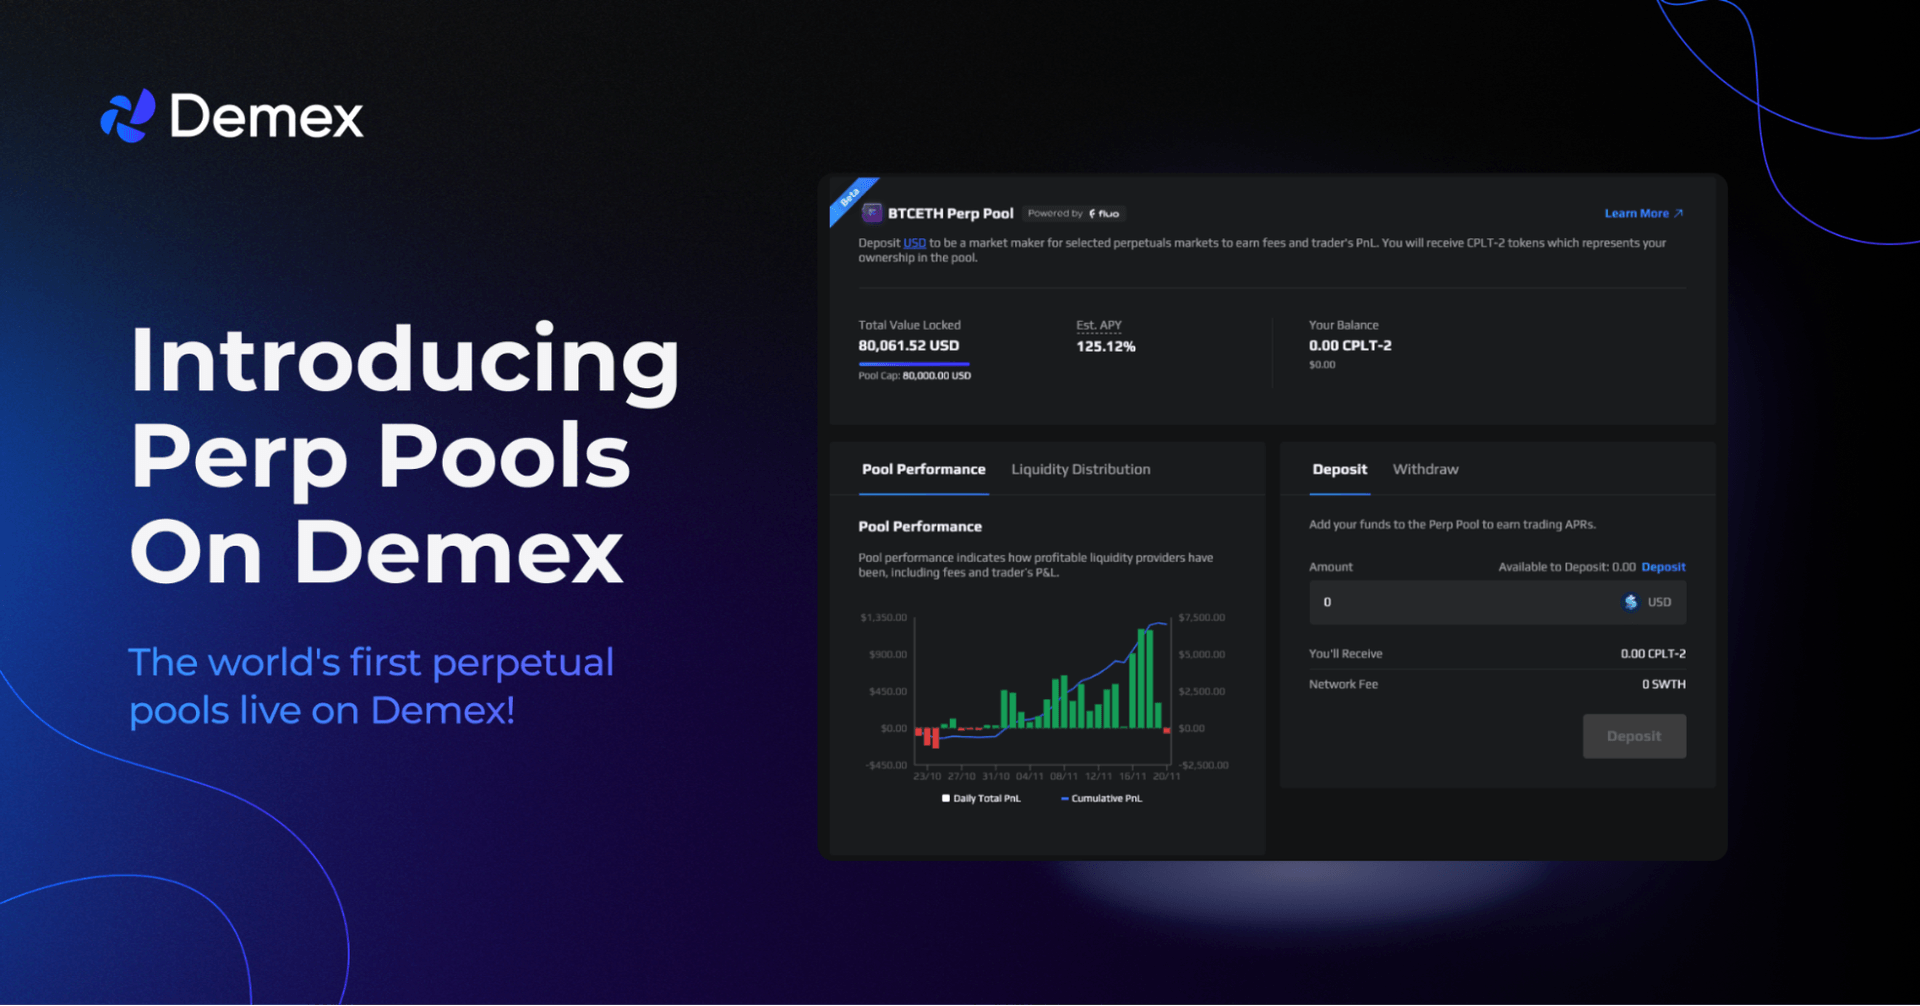The image size is (1920, 1006).
Task: Click the BTCETH Perp Pool title
Action: point(950,213)
